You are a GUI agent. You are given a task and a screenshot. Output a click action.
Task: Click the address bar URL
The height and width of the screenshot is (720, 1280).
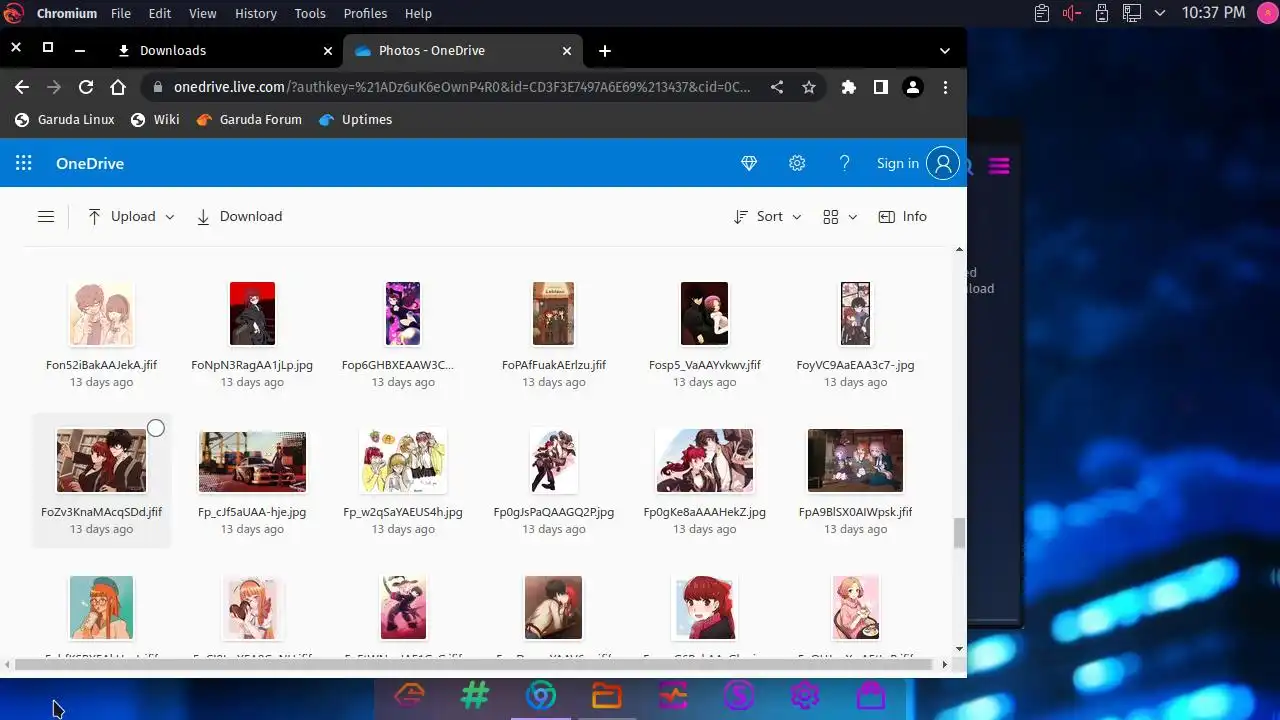(462, 87)
